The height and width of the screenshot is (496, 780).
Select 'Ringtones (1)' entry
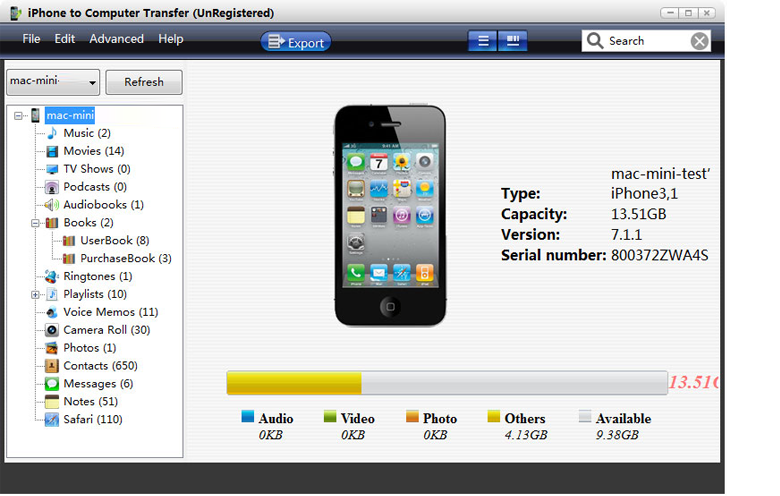98,277
